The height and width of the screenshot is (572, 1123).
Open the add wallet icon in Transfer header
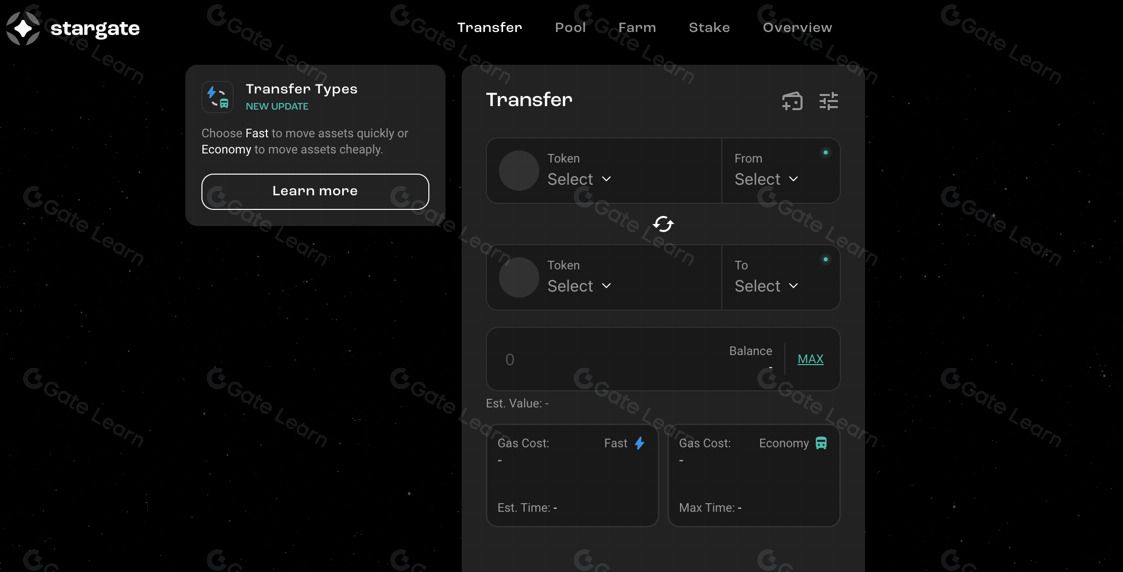click(x=792, y=102)
